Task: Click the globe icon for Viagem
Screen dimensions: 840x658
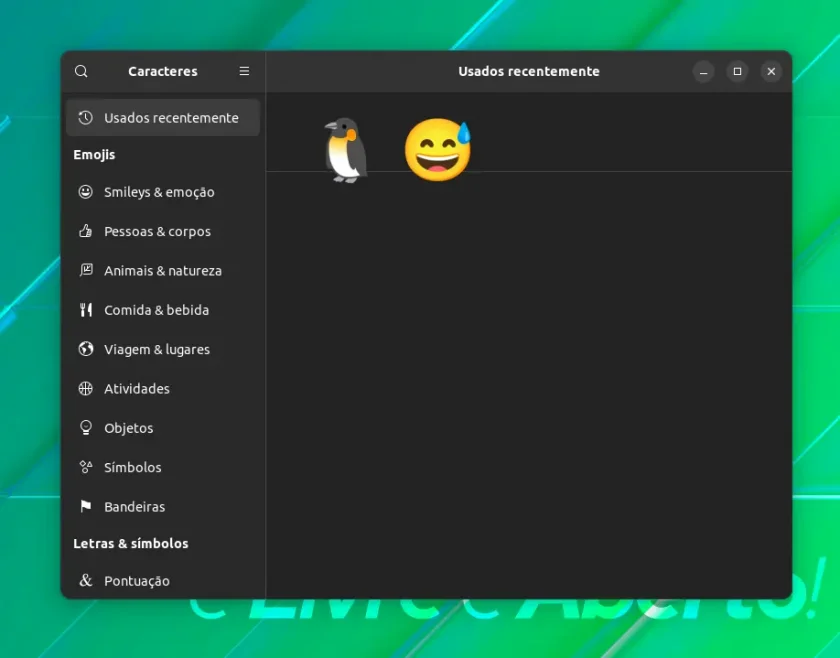Action: (x=86, y=349)
